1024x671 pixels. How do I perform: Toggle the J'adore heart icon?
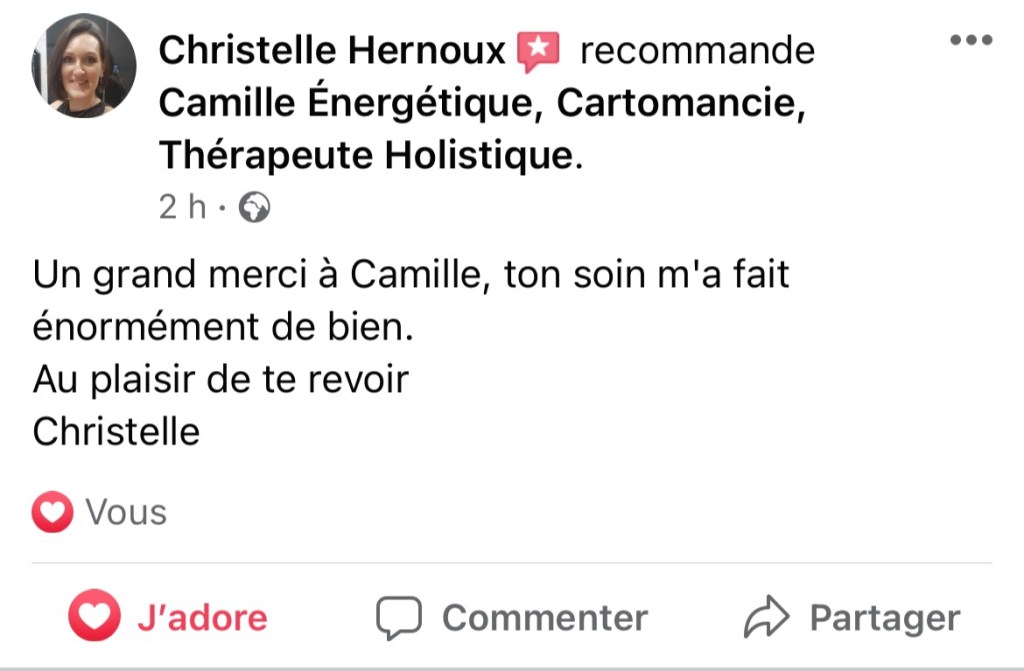coord(93,617)
